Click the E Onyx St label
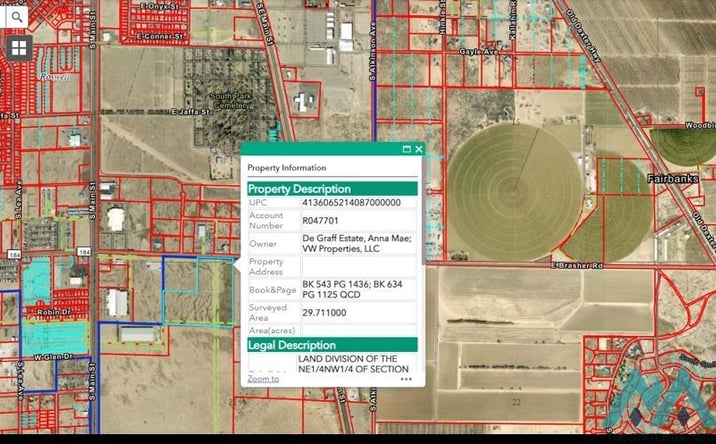This screenshot has width=716, height=444. click(160, 6)
